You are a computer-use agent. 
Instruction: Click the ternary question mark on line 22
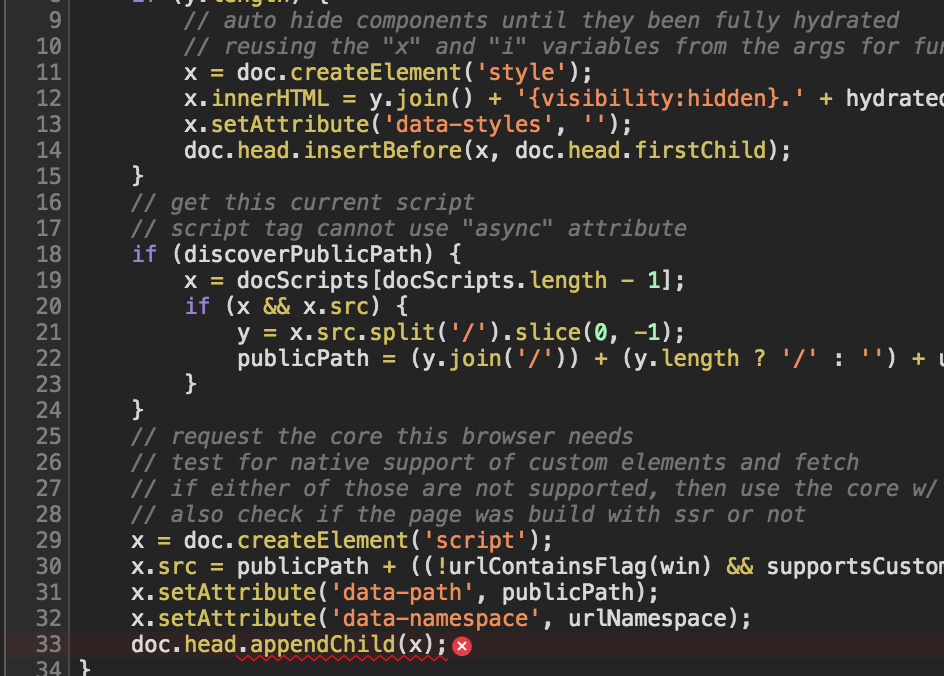click(760, 358)
